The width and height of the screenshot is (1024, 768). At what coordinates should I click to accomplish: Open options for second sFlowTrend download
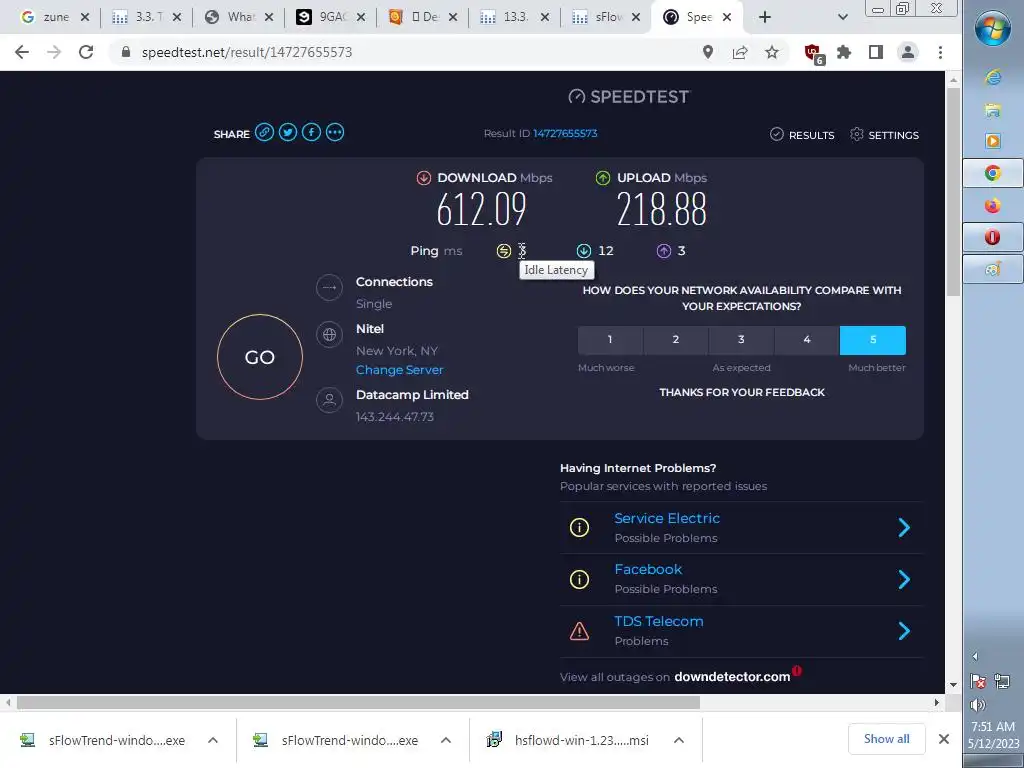[x=446, y=740]
